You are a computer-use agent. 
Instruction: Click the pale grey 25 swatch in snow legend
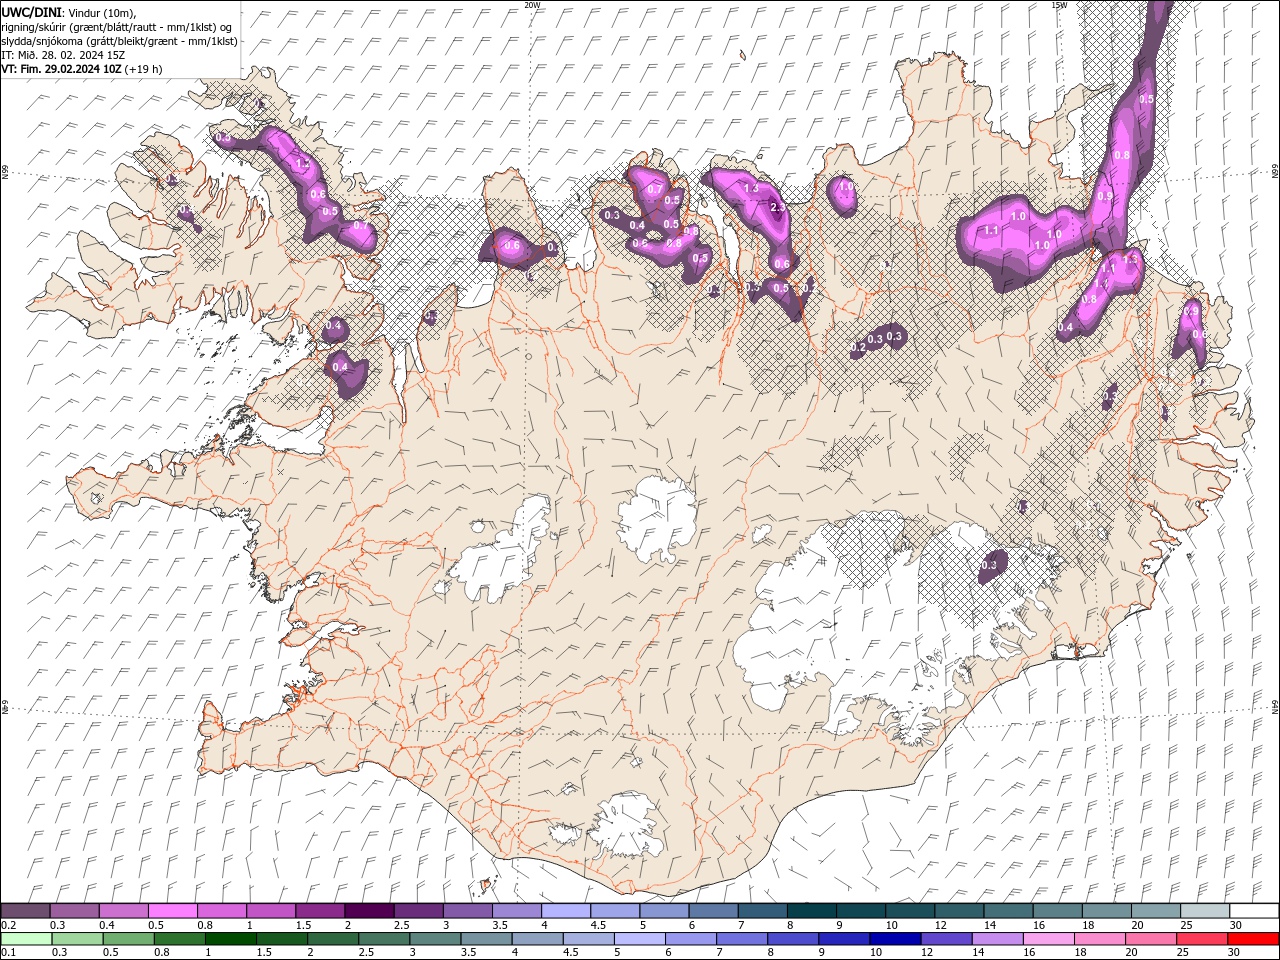tap(1204, 911)
